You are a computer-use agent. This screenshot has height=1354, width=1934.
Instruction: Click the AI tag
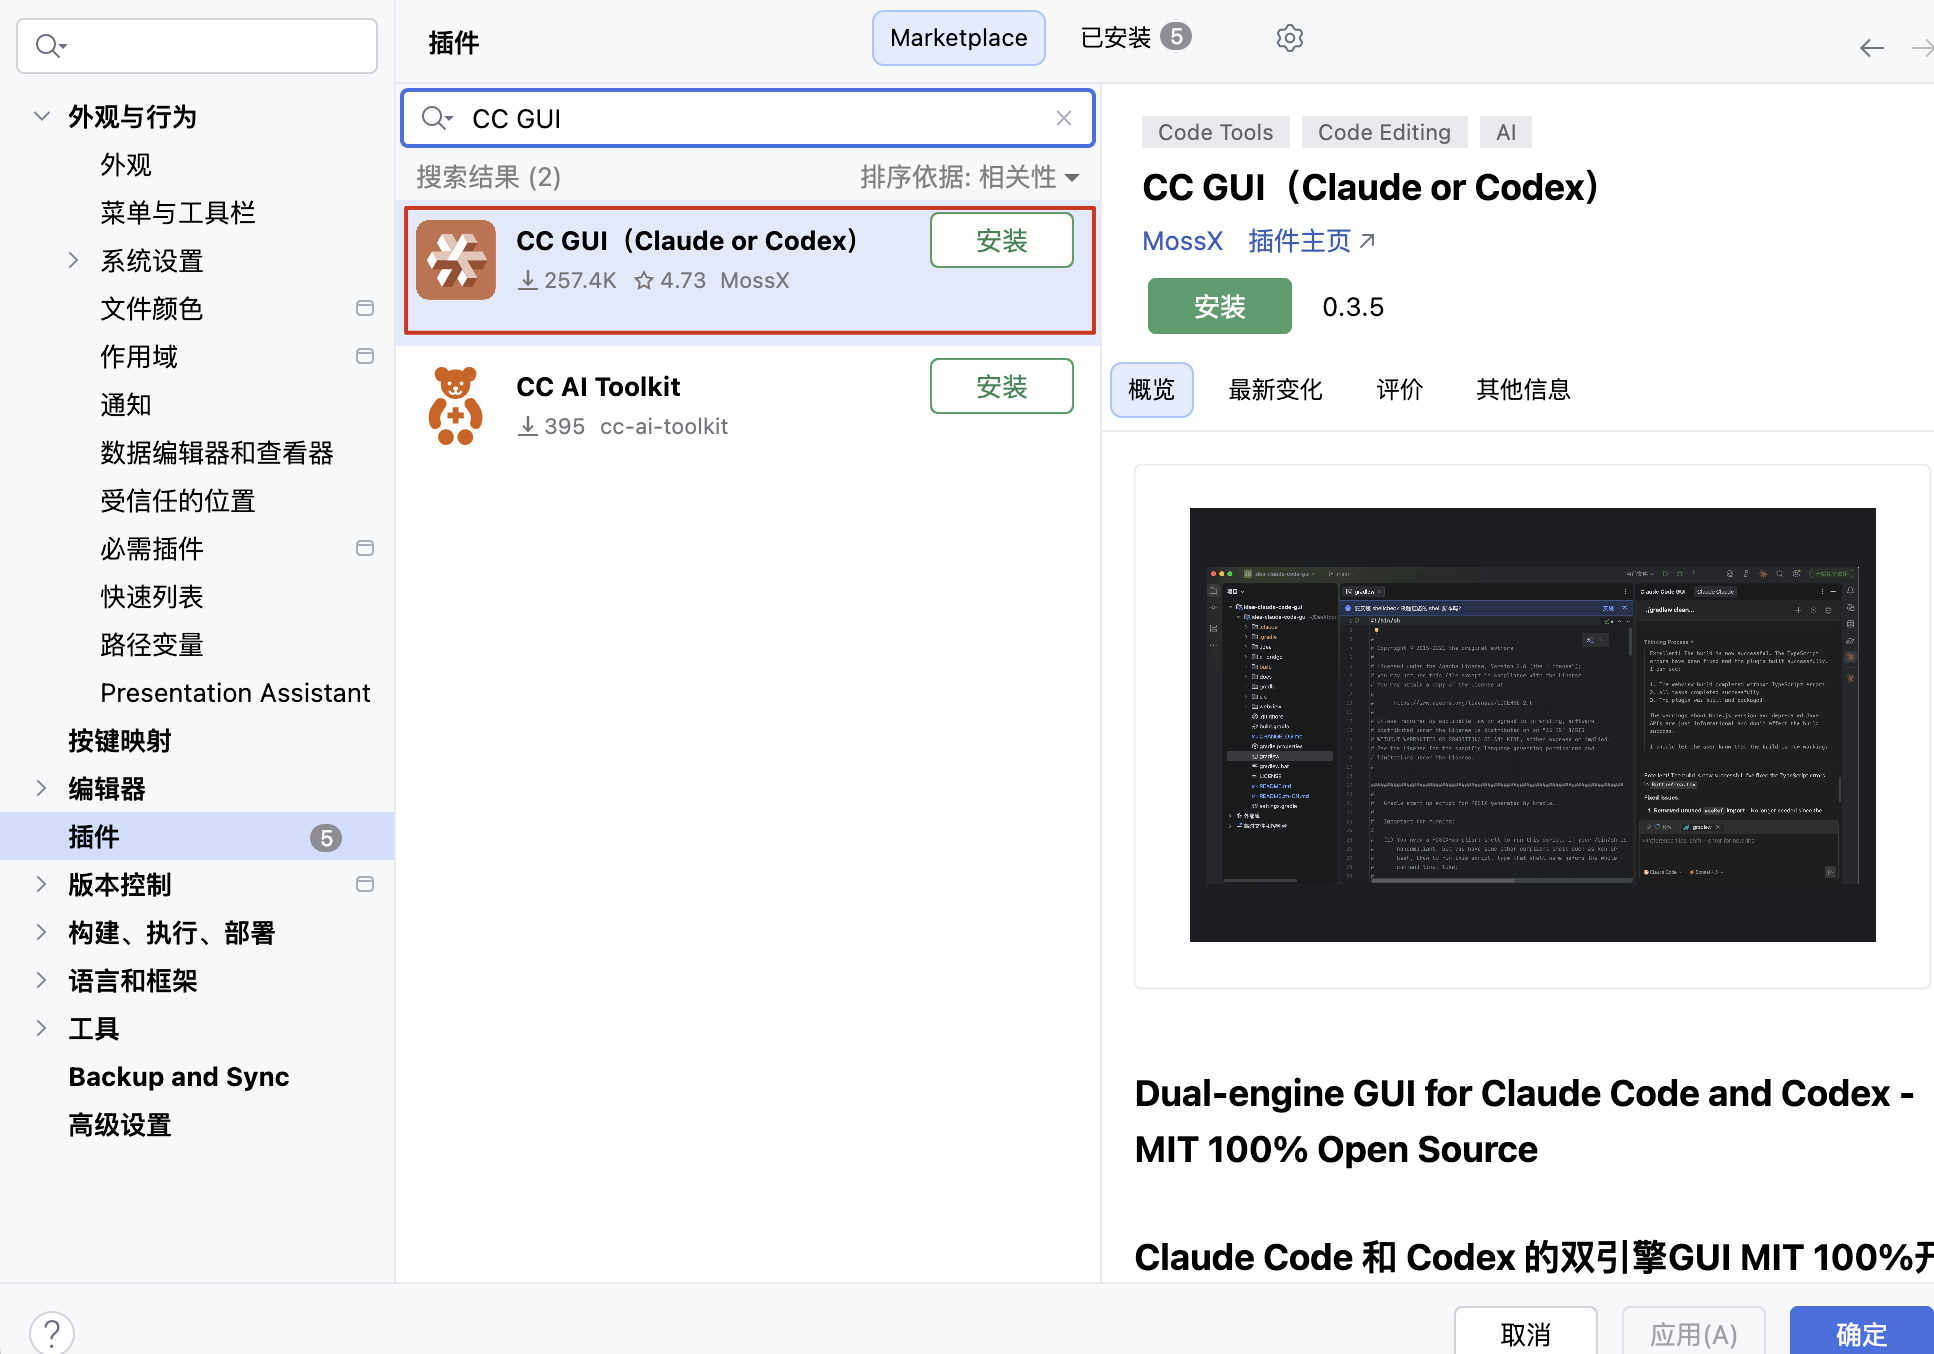coord(1506,132)
